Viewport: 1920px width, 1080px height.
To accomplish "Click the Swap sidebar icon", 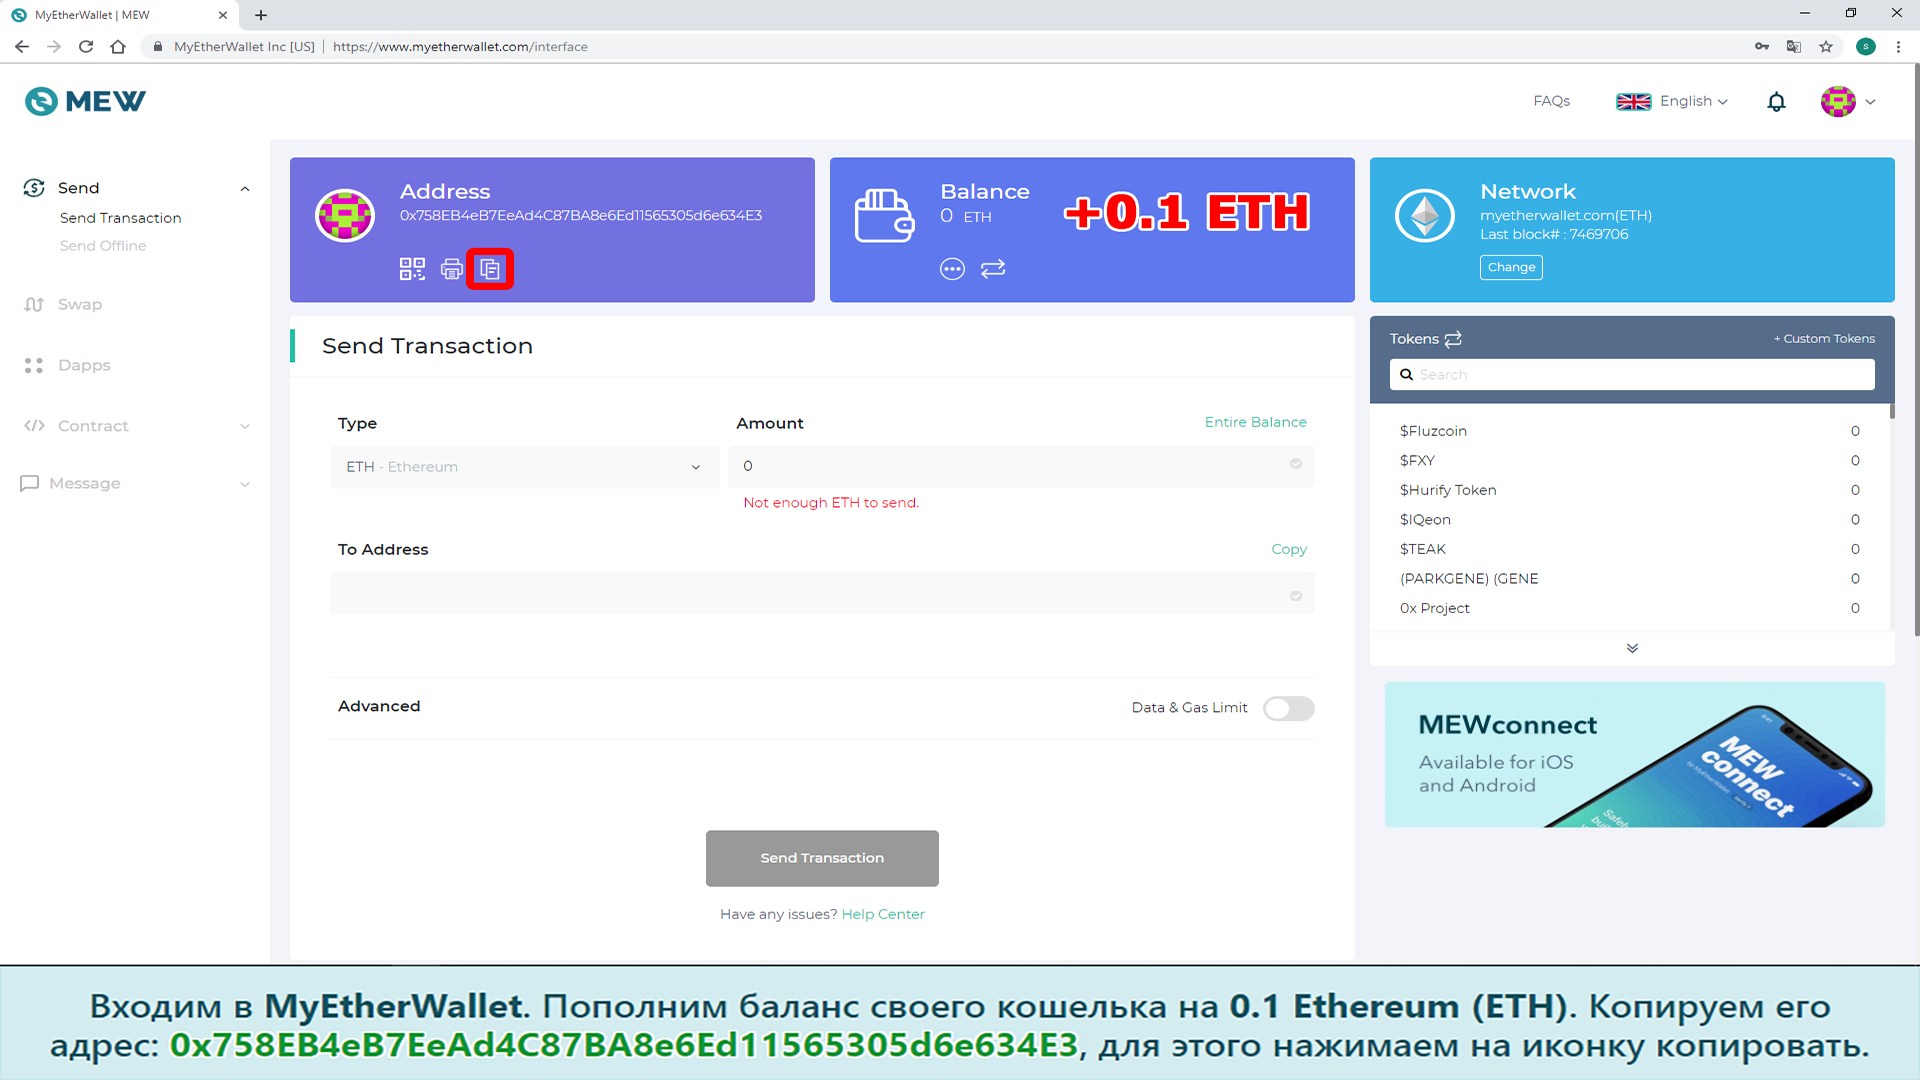I will [34, 305].
